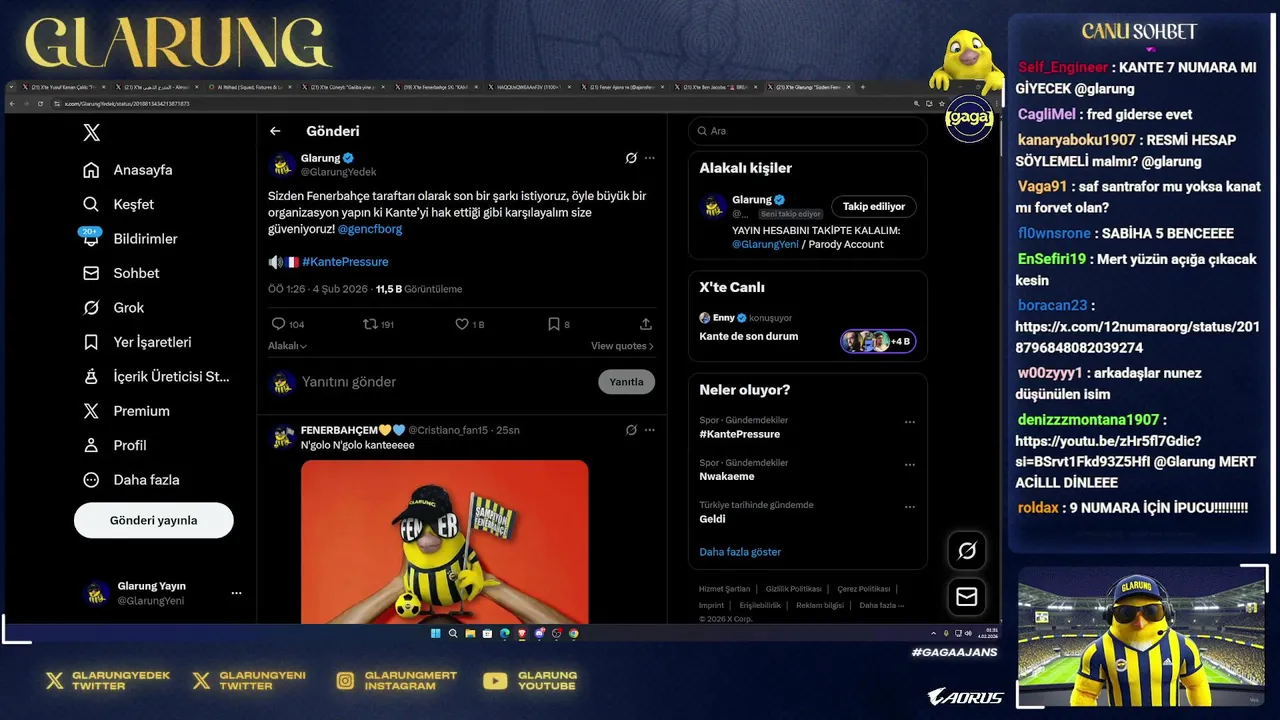Click the Ara search field
Image resolution: width=1280 pixels, height=720 pixels.
(x=808, y=131)
